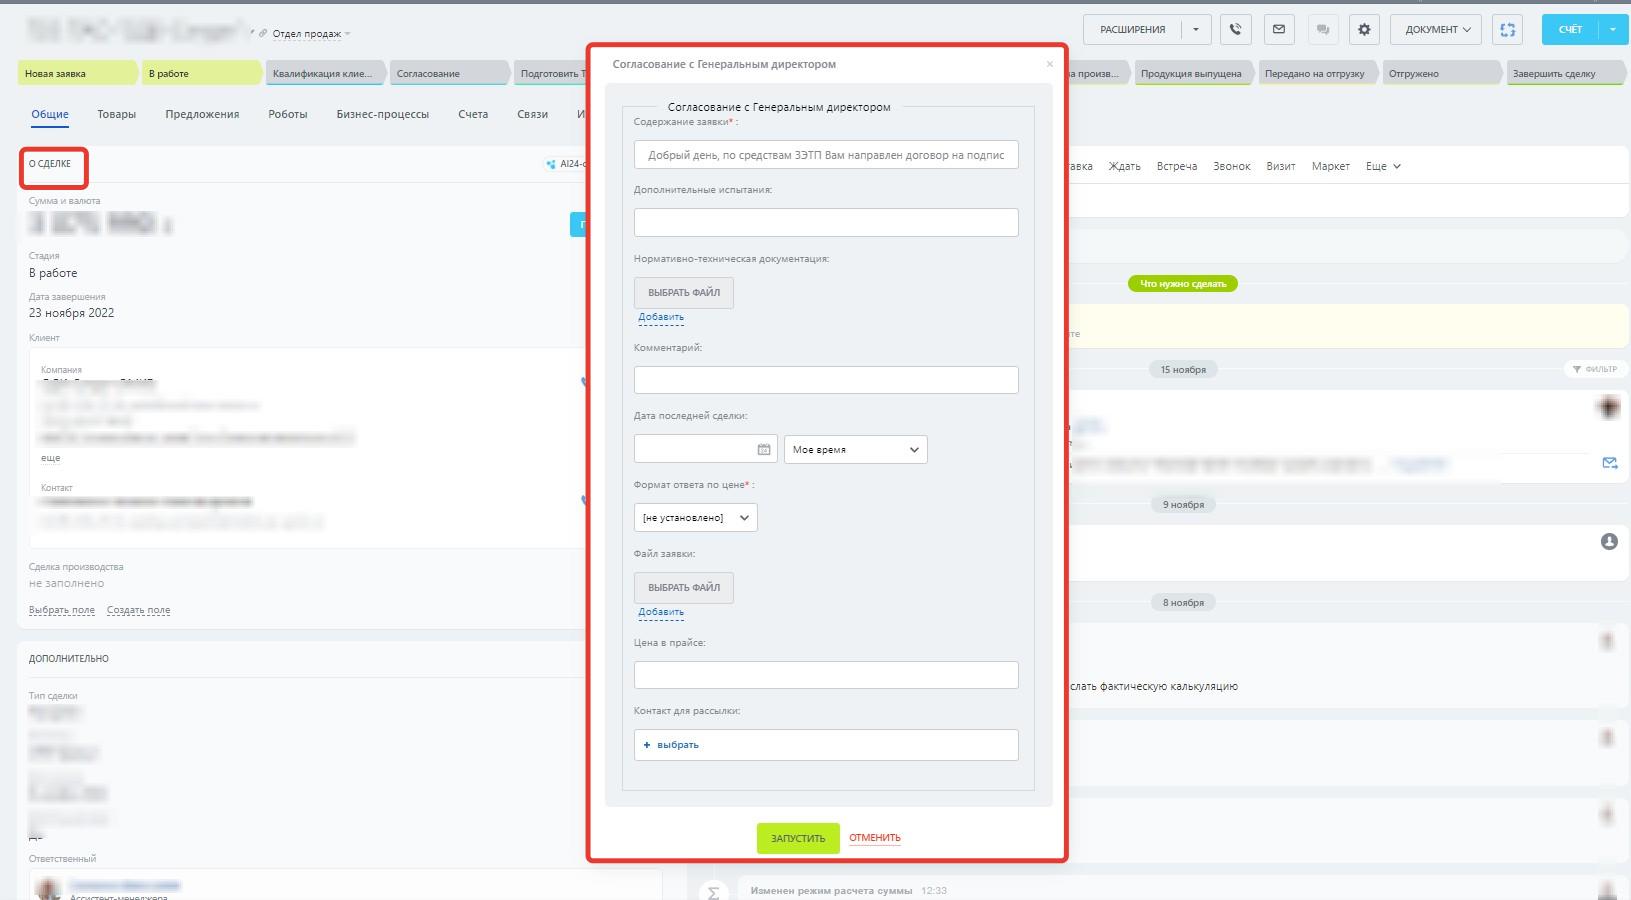
Task: Switch to the Товары tab
Action: [x=116, y=114]
